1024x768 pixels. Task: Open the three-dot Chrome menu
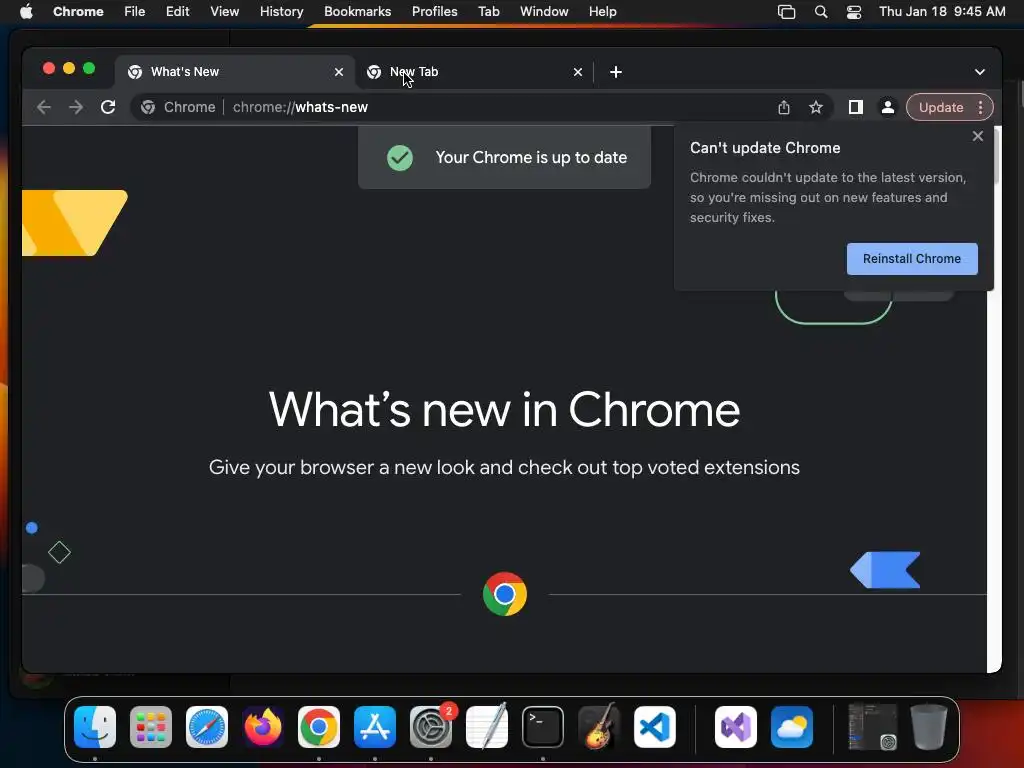[980, 107]
